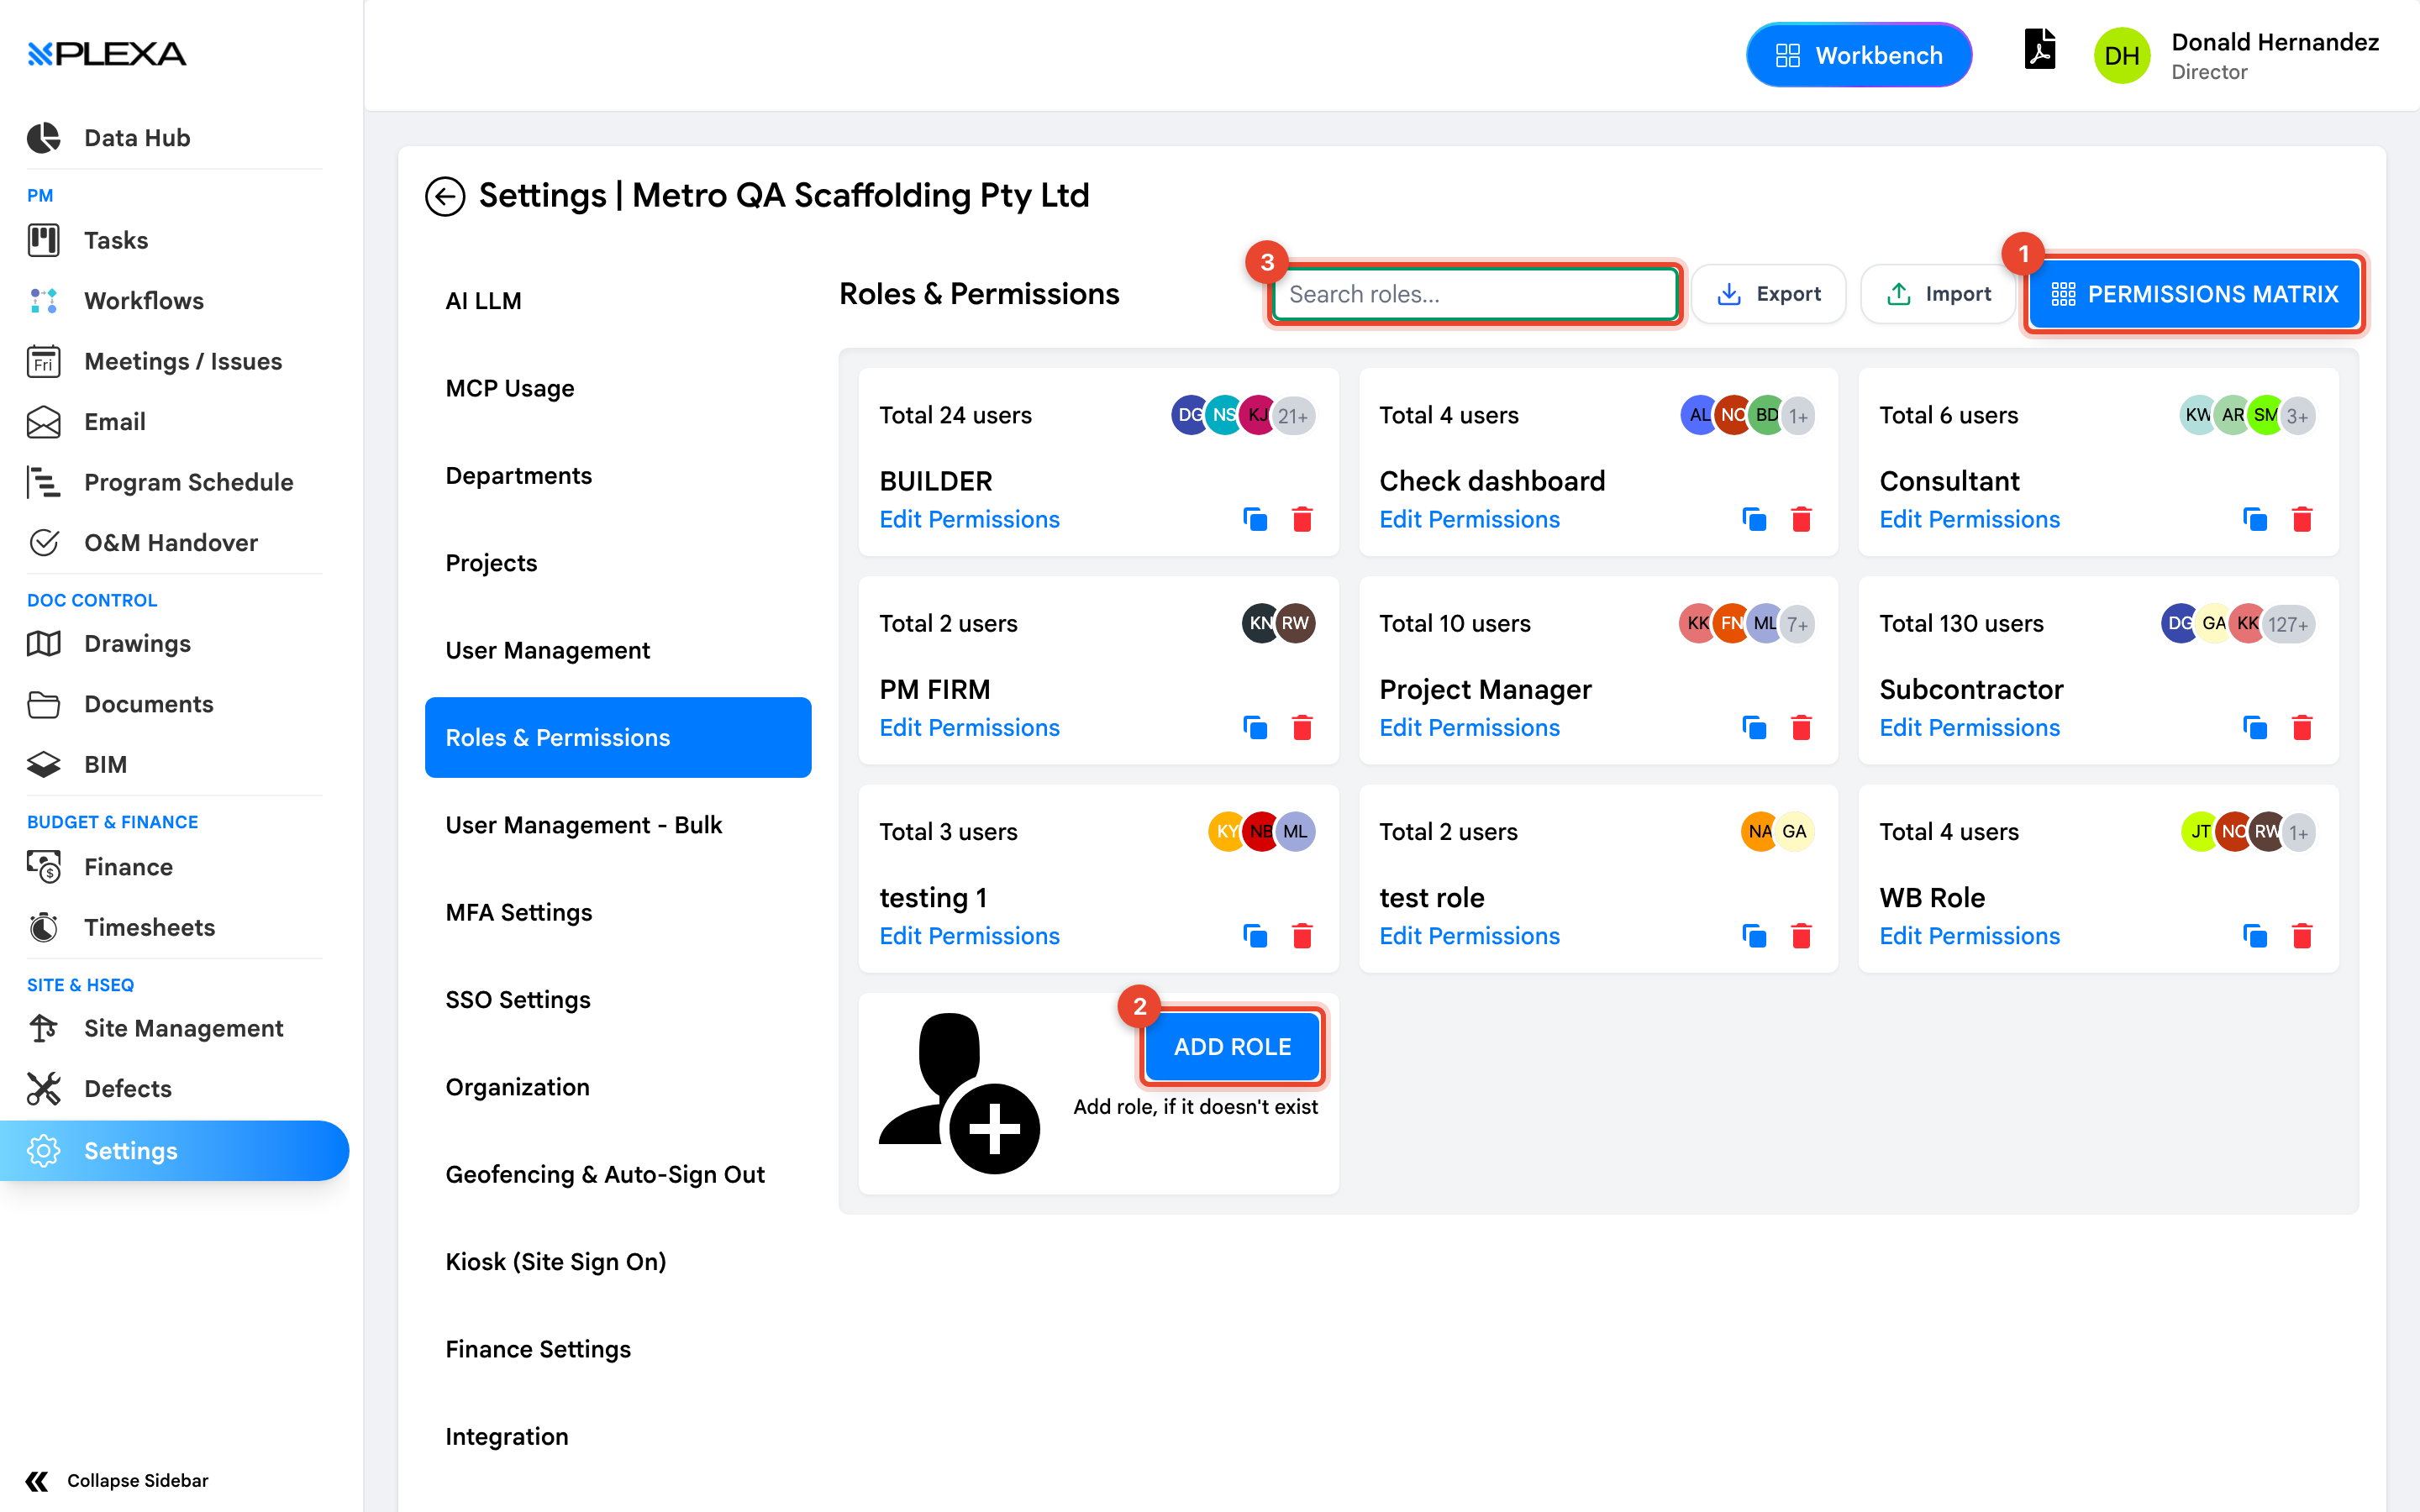Duplicate the BUILDER role
2420x1512 pixels.
[x=1255, y=519]
